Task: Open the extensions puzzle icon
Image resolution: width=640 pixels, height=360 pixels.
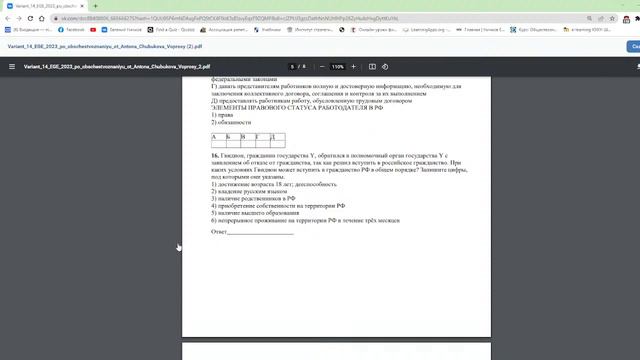Action: point(637,19)
